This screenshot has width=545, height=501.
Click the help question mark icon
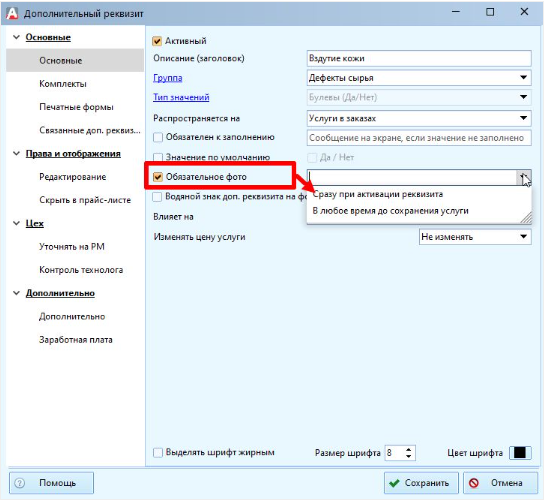(x=20, y=483)
